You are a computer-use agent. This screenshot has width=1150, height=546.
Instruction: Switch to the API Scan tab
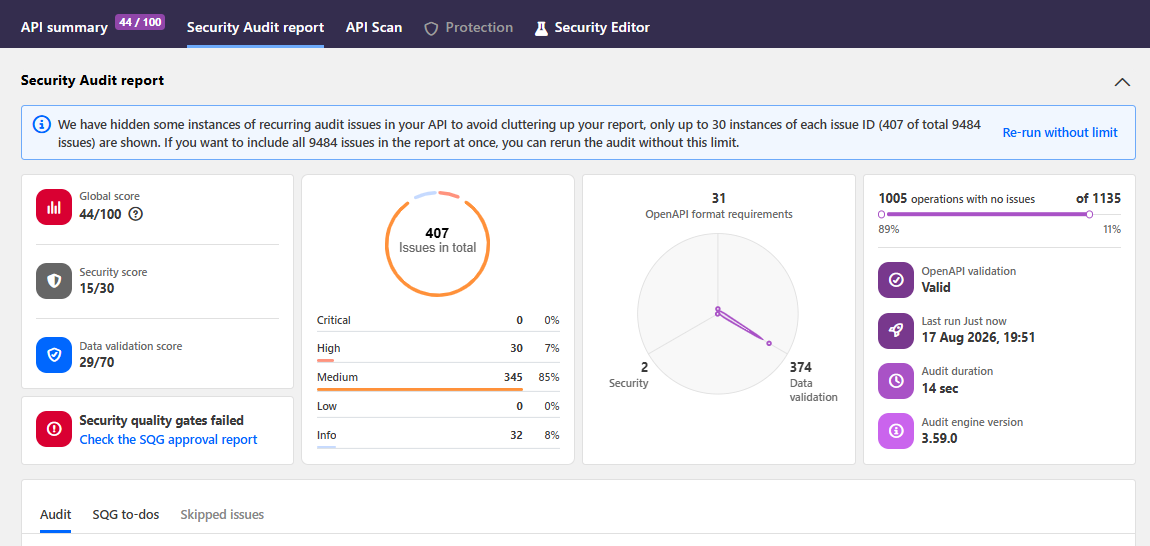pos(374,27)
